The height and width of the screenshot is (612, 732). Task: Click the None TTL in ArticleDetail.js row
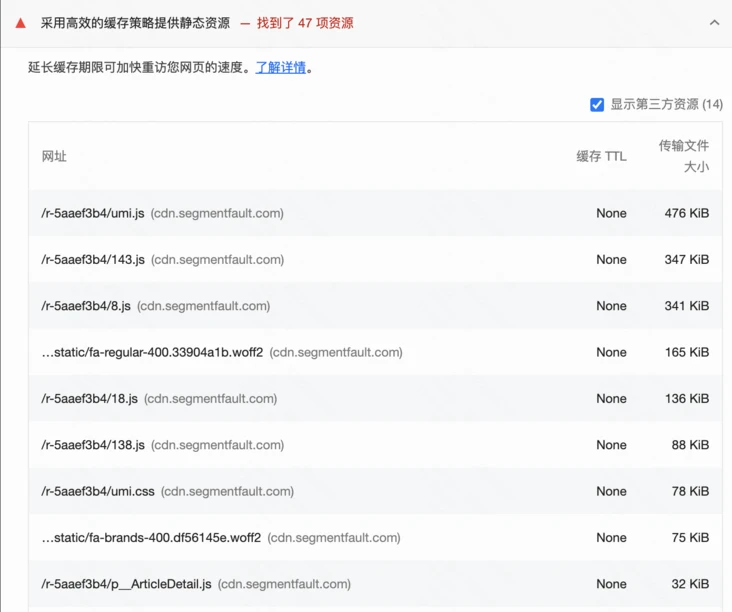pos(612,584)
